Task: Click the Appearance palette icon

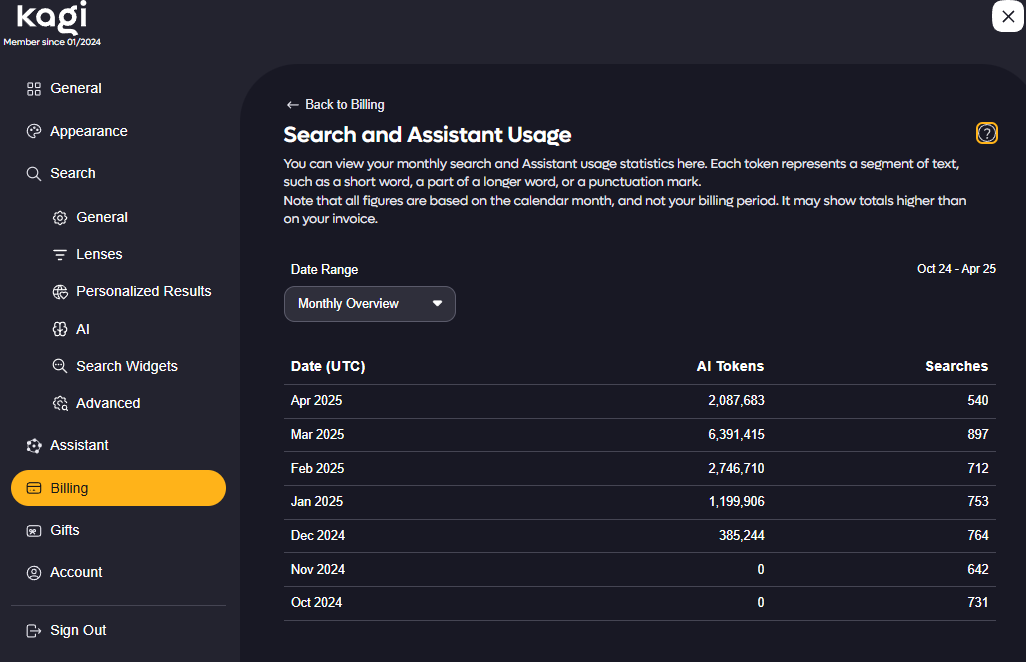Action: point(34,131)
